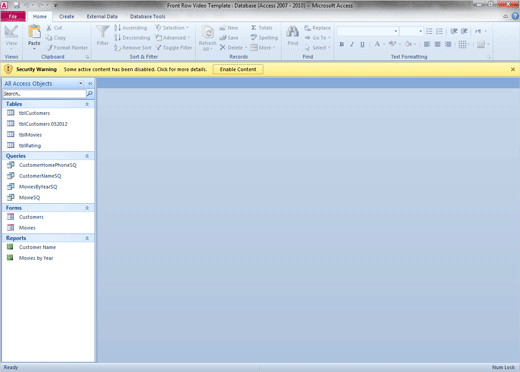Switch to the Create tab
Screen dimensions: 520x372
pyautogui.click(x=67, y=16)
